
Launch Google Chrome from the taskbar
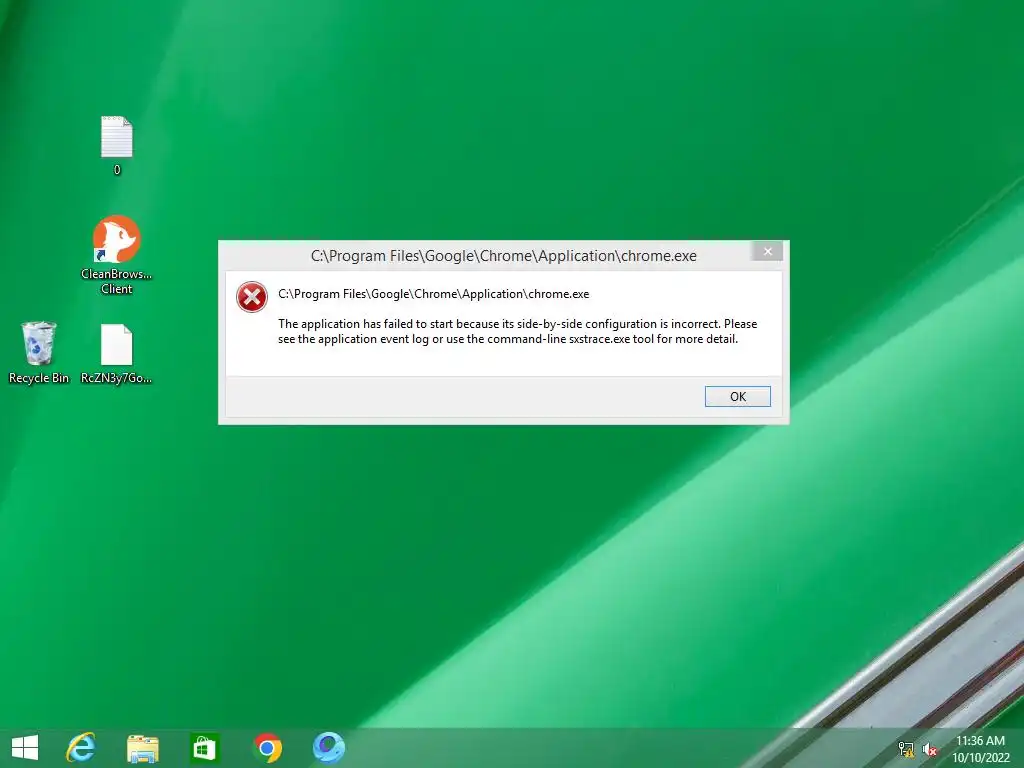pyautogui.click(x=267, y=748)
